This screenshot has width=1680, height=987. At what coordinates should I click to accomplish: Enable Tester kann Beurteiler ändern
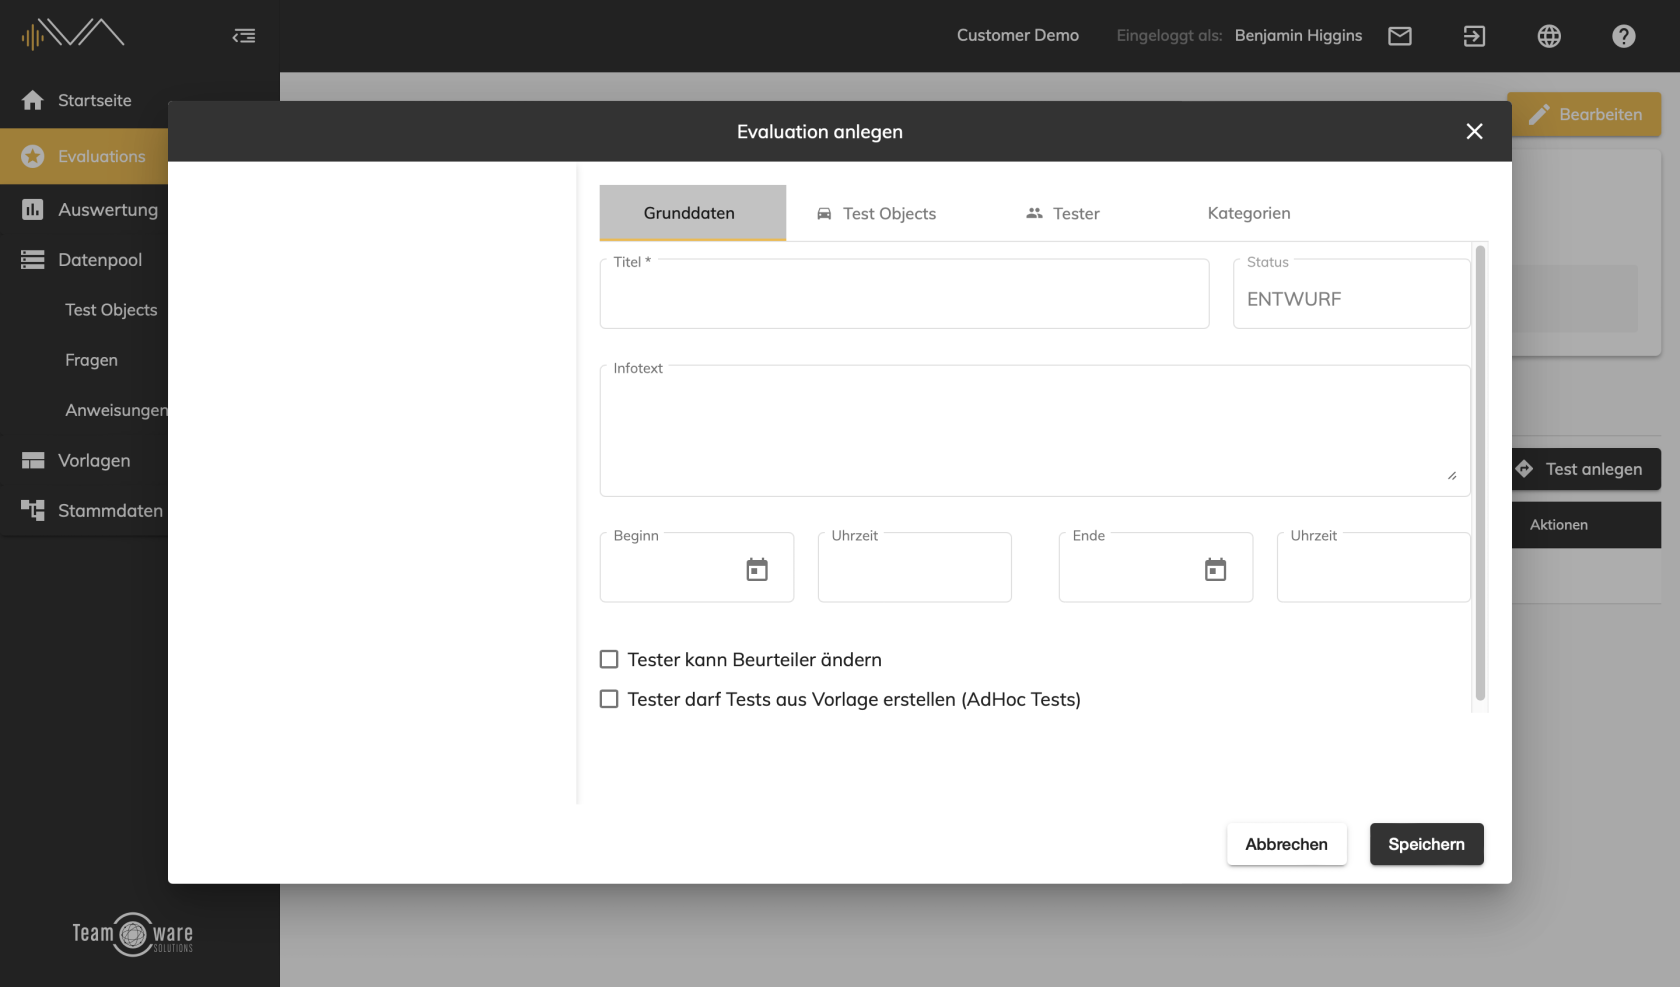coord(609,659)
